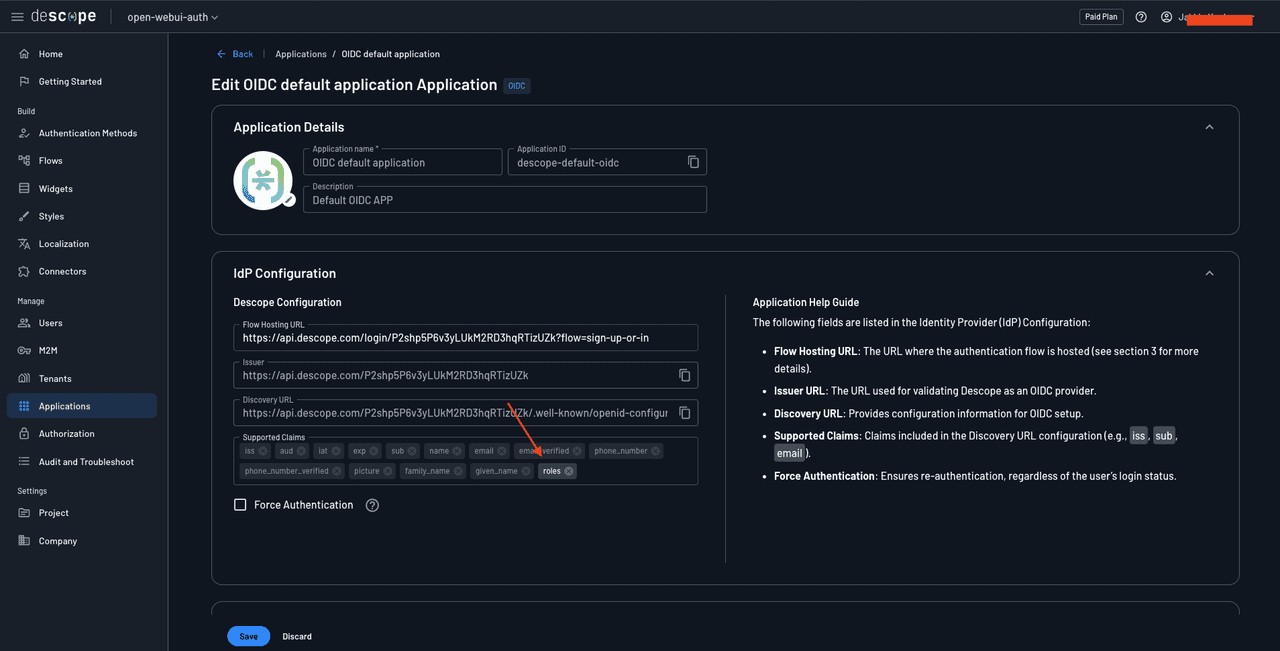
Task: Collapse the IdP Configuration panel
Action: [x=1209, y=272]
